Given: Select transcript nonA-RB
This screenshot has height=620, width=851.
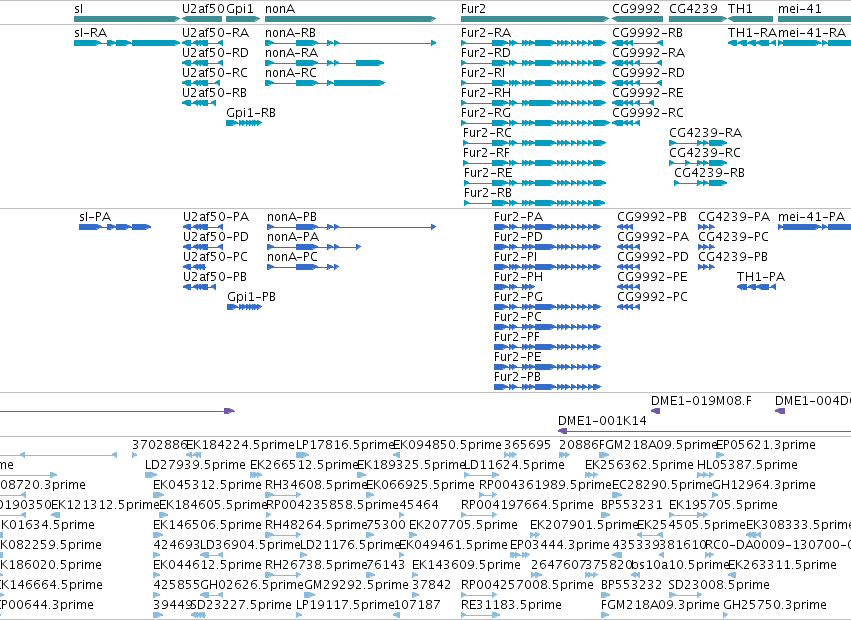Looking at the screenshot, I should (351, 43).
